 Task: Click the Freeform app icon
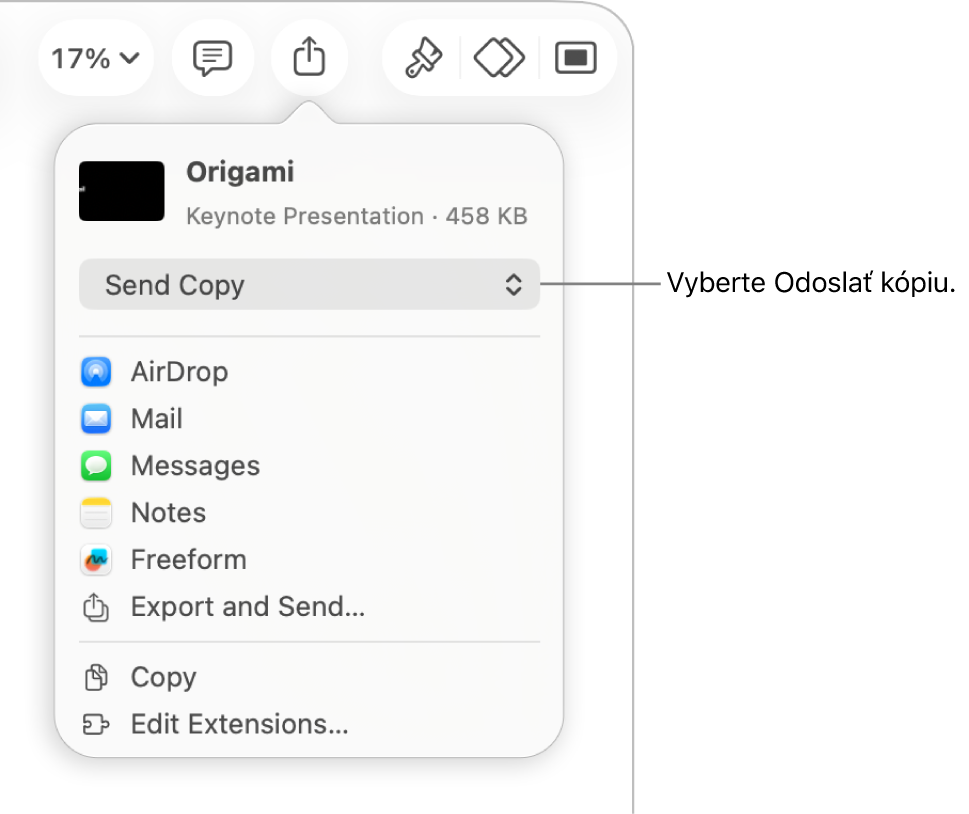pyautogui.click(x=96, y=560)
